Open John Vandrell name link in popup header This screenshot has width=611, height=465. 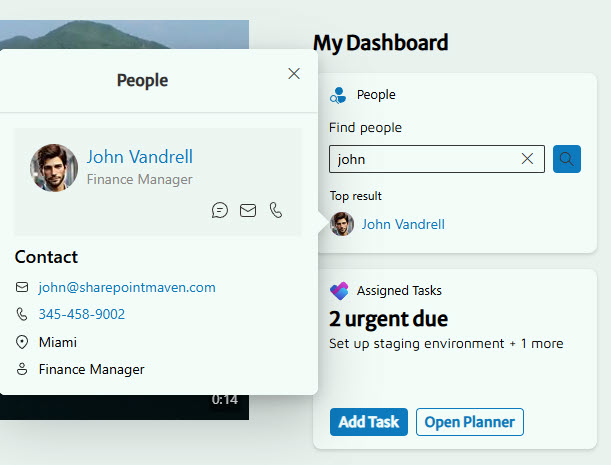[x=139, y=157]
